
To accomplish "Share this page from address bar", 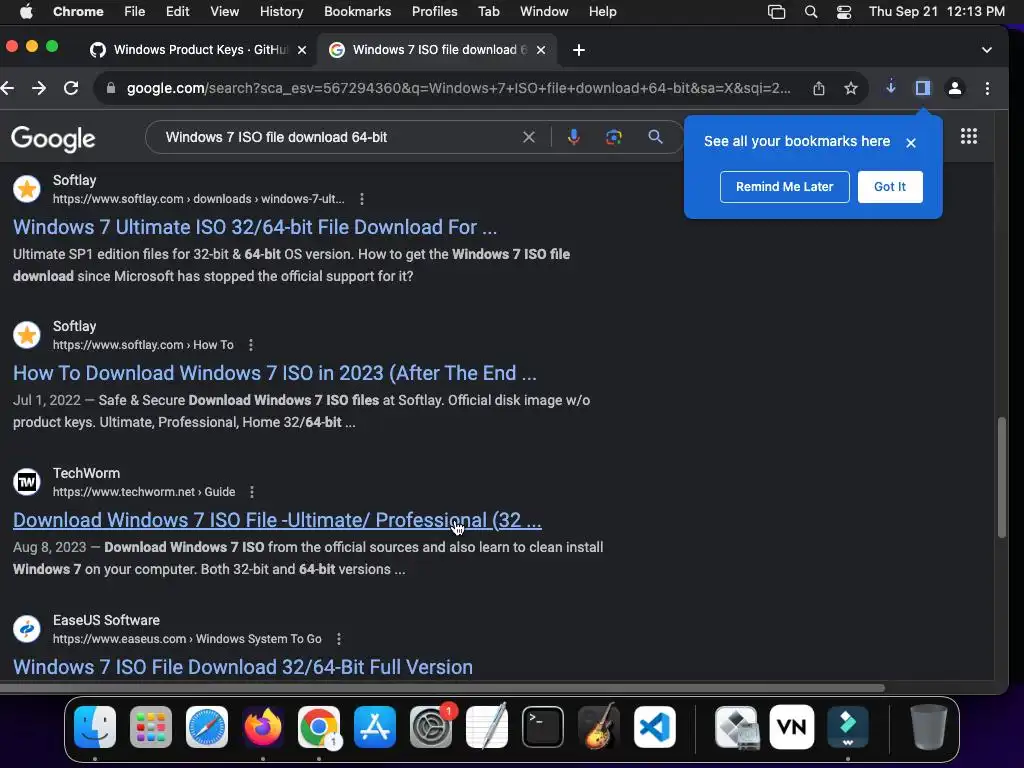I will [819, 88].
